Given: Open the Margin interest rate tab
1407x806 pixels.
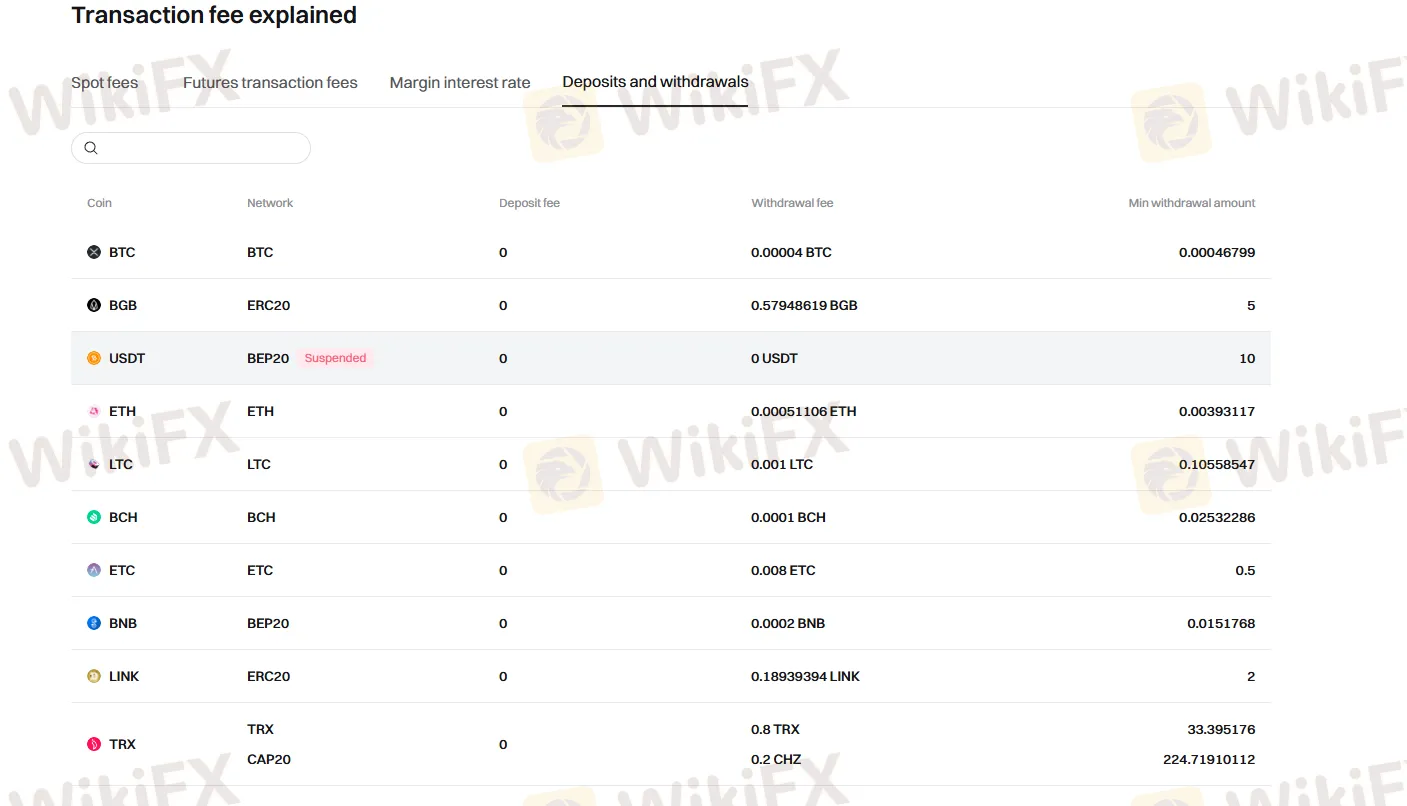Looking at the screenshot, I should point(460,83).
